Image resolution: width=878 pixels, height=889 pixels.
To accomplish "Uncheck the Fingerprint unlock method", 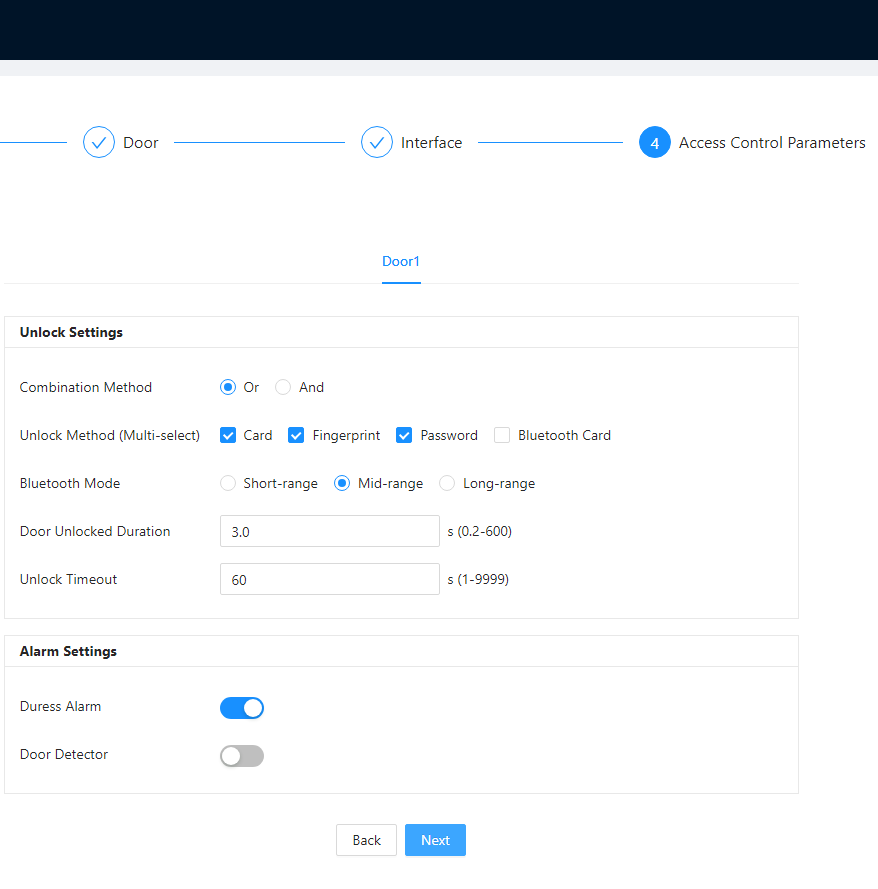I will pyautogui.click(x=296, y=435).
